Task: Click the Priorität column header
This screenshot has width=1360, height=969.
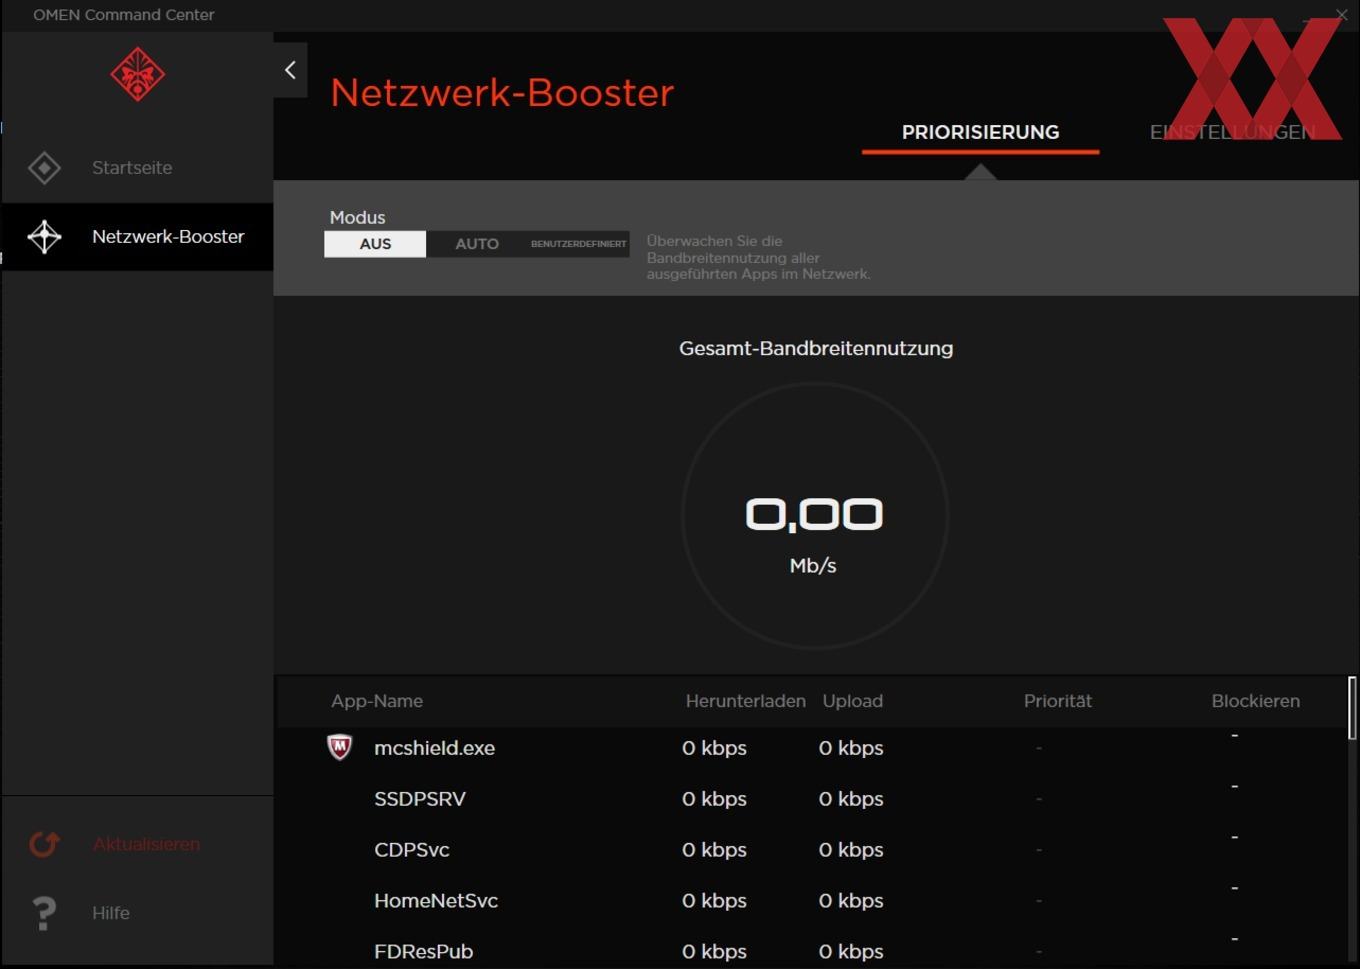Action: [1058, 701]
